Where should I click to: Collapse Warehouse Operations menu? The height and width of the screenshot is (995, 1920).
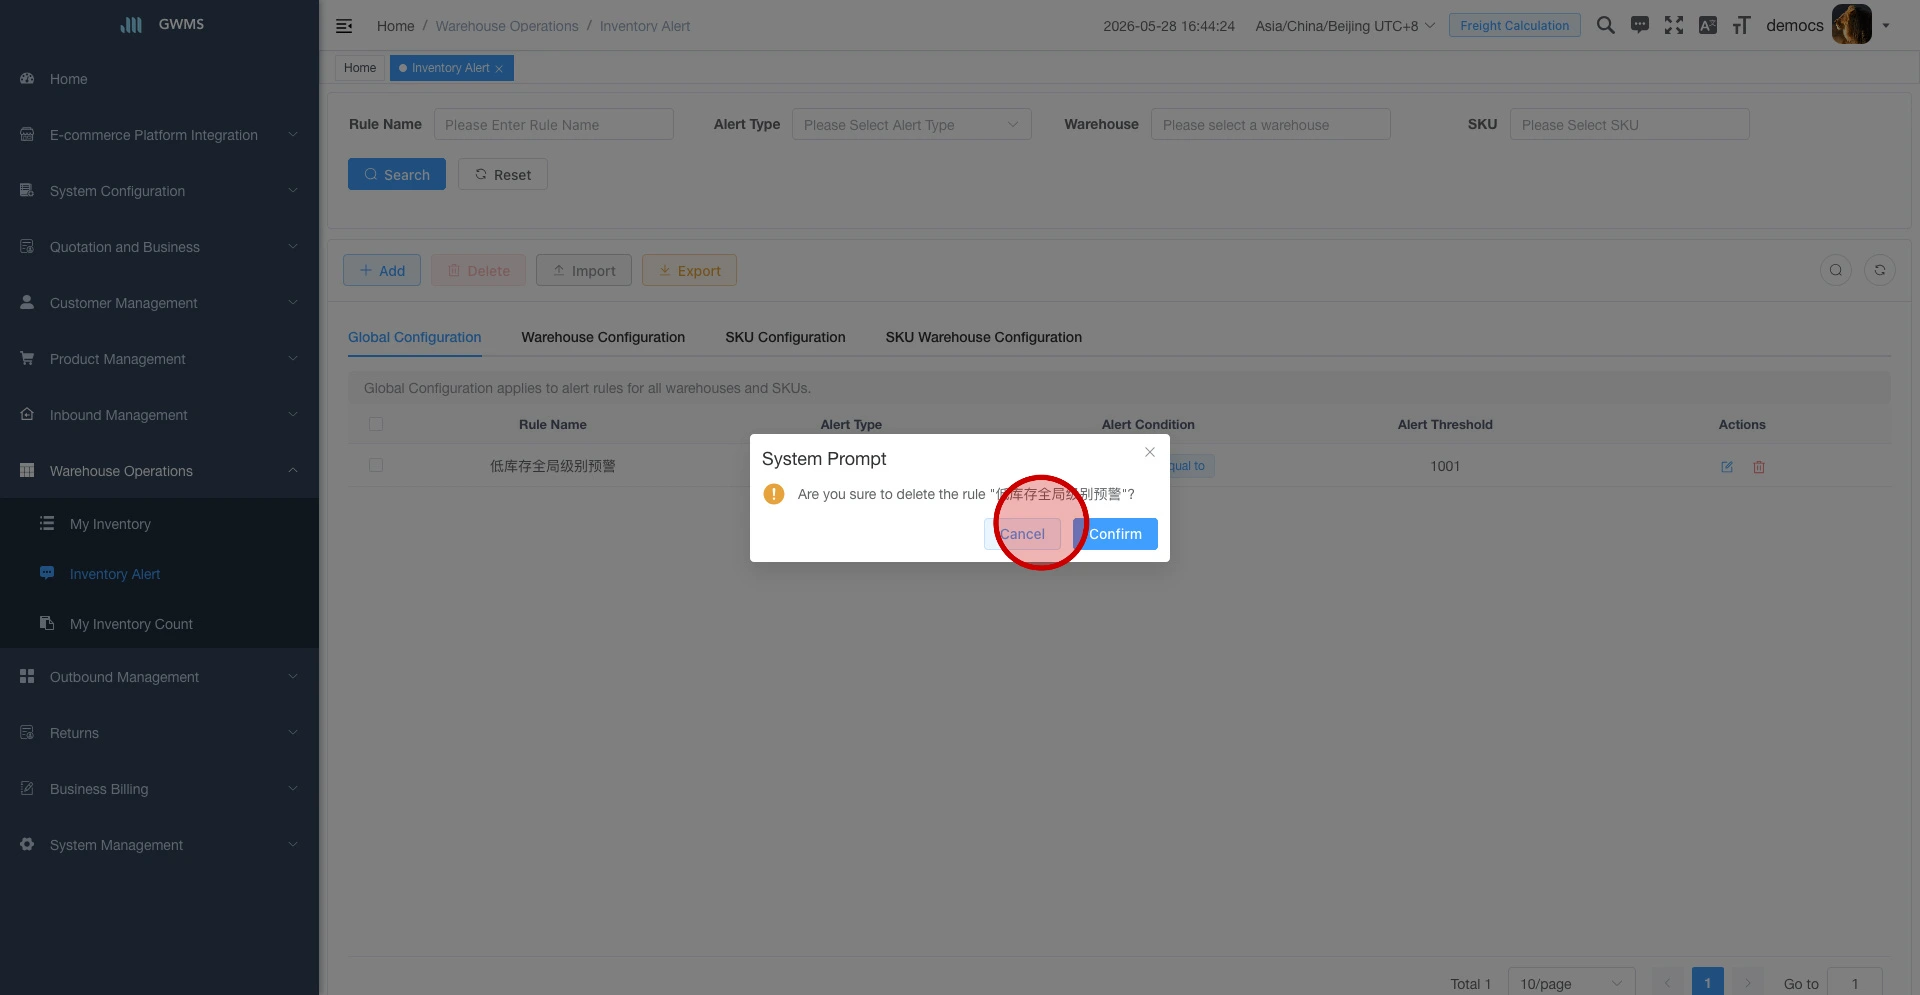click(x=159, y=471)
